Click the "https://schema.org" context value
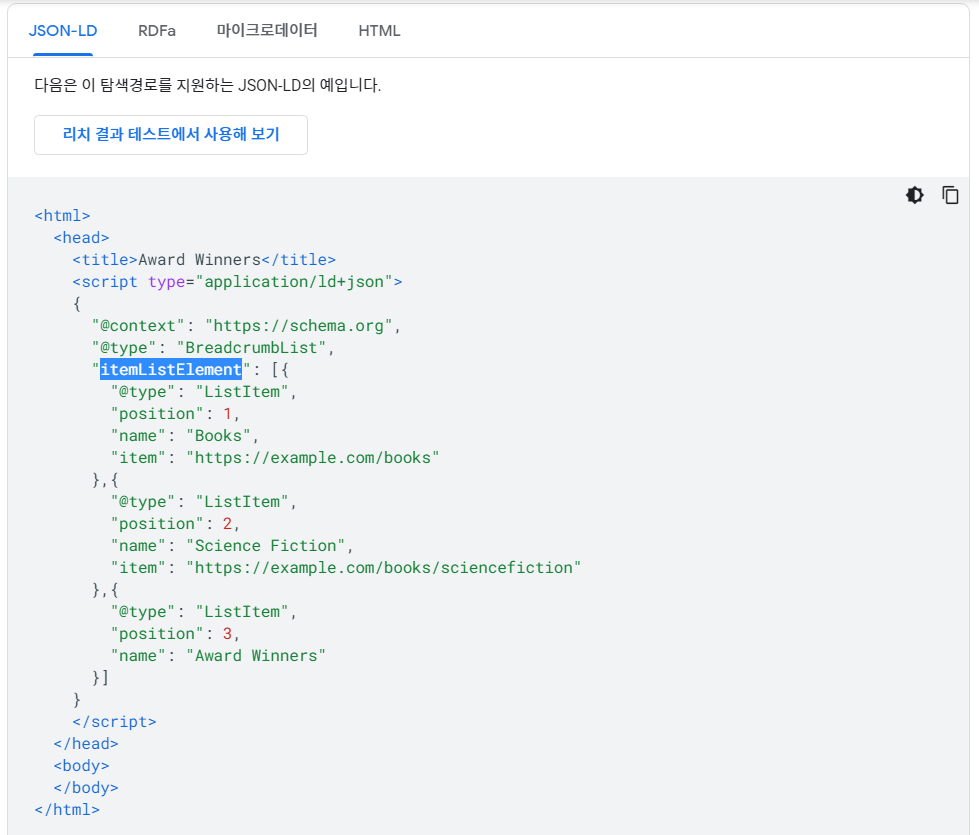979x835 pixels. coord(298,326)
